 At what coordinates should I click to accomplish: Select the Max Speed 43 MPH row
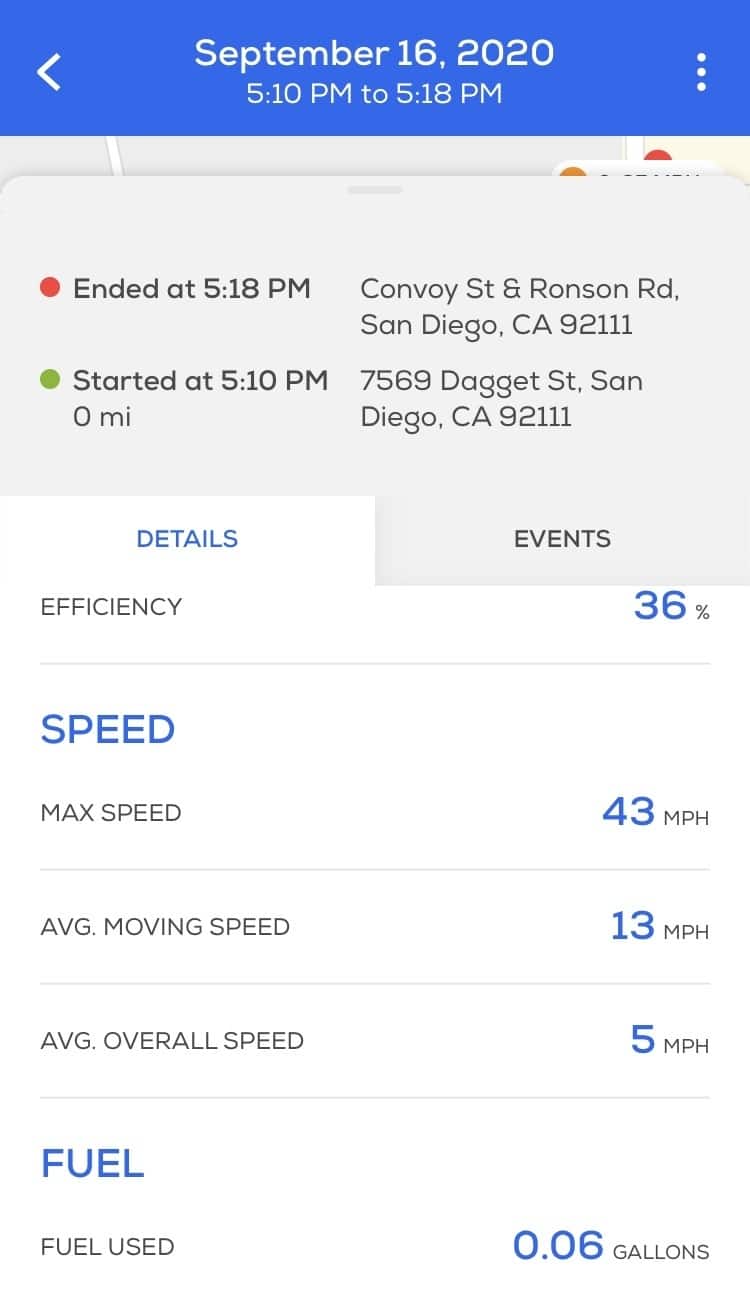(375, 812)
